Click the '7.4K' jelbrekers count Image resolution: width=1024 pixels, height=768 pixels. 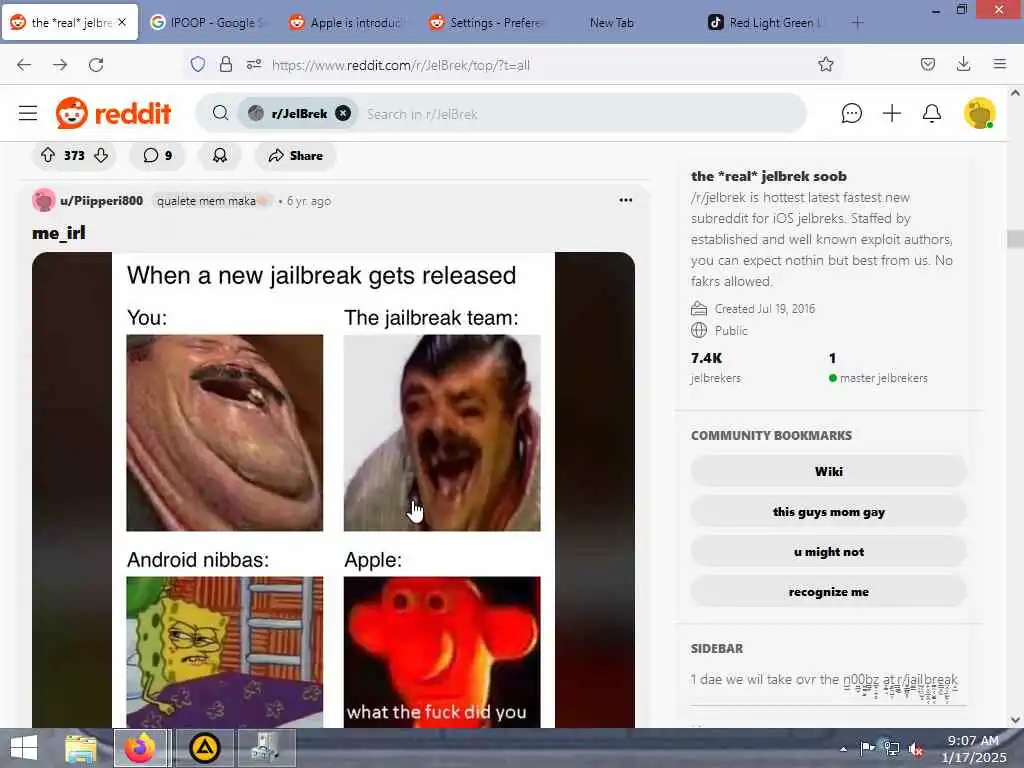coord(707,358)
